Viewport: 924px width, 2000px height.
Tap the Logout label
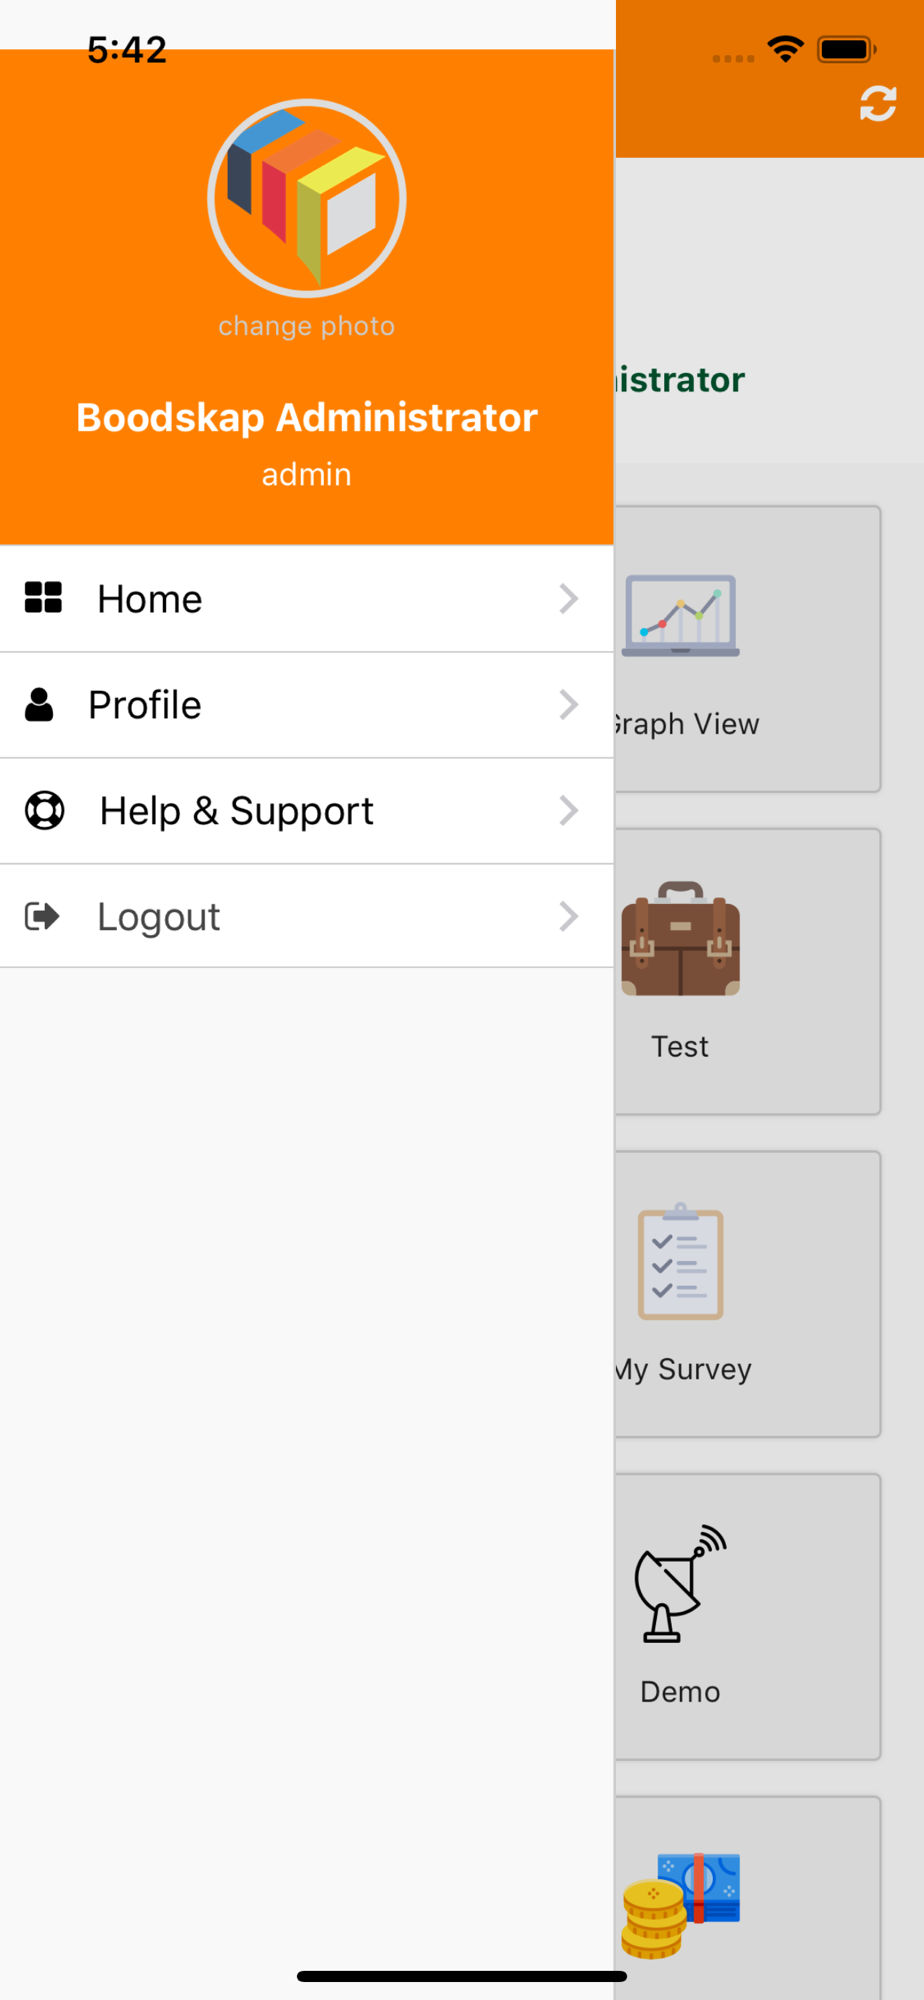(x=158, y=917)
